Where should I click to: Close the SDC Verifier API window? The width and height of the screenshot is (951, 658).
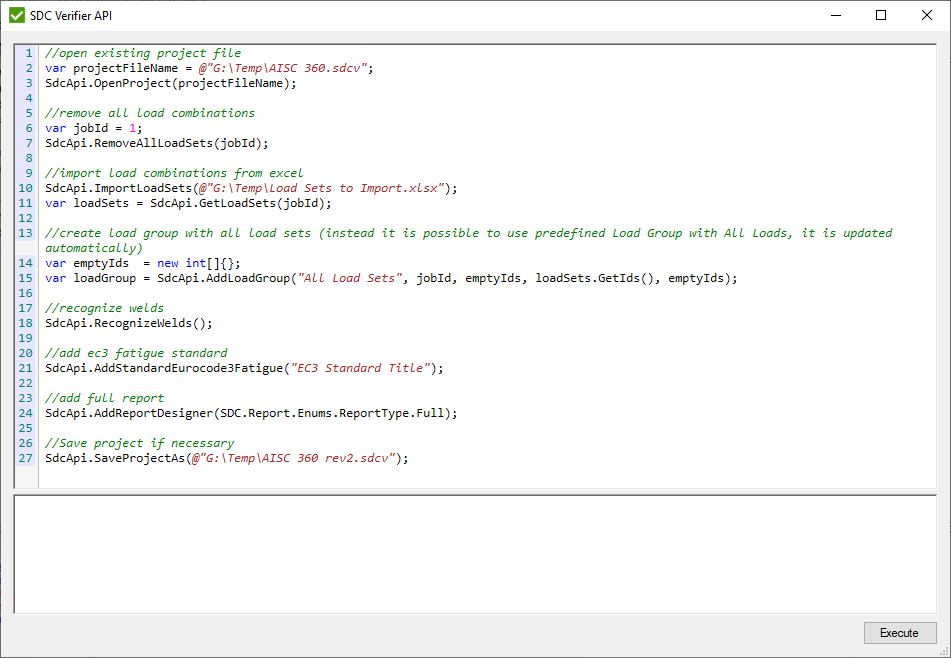click(x=926, y=15)
